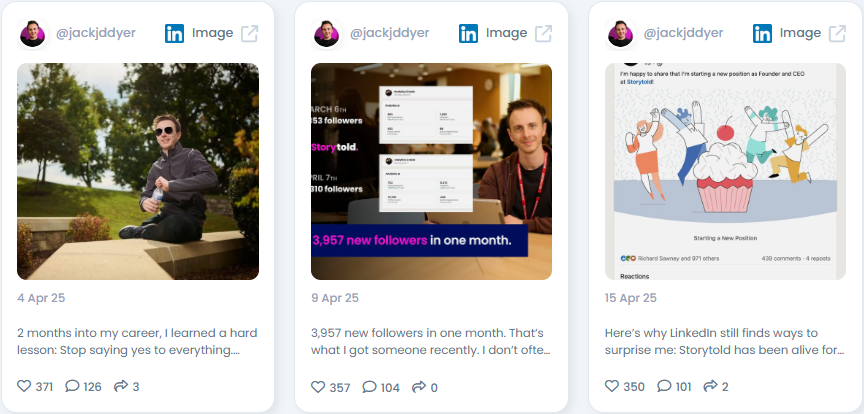This screenshot has height=414, width=864.
Task: Open external link icon on the 4 Apr post
Action: [250, 34]
